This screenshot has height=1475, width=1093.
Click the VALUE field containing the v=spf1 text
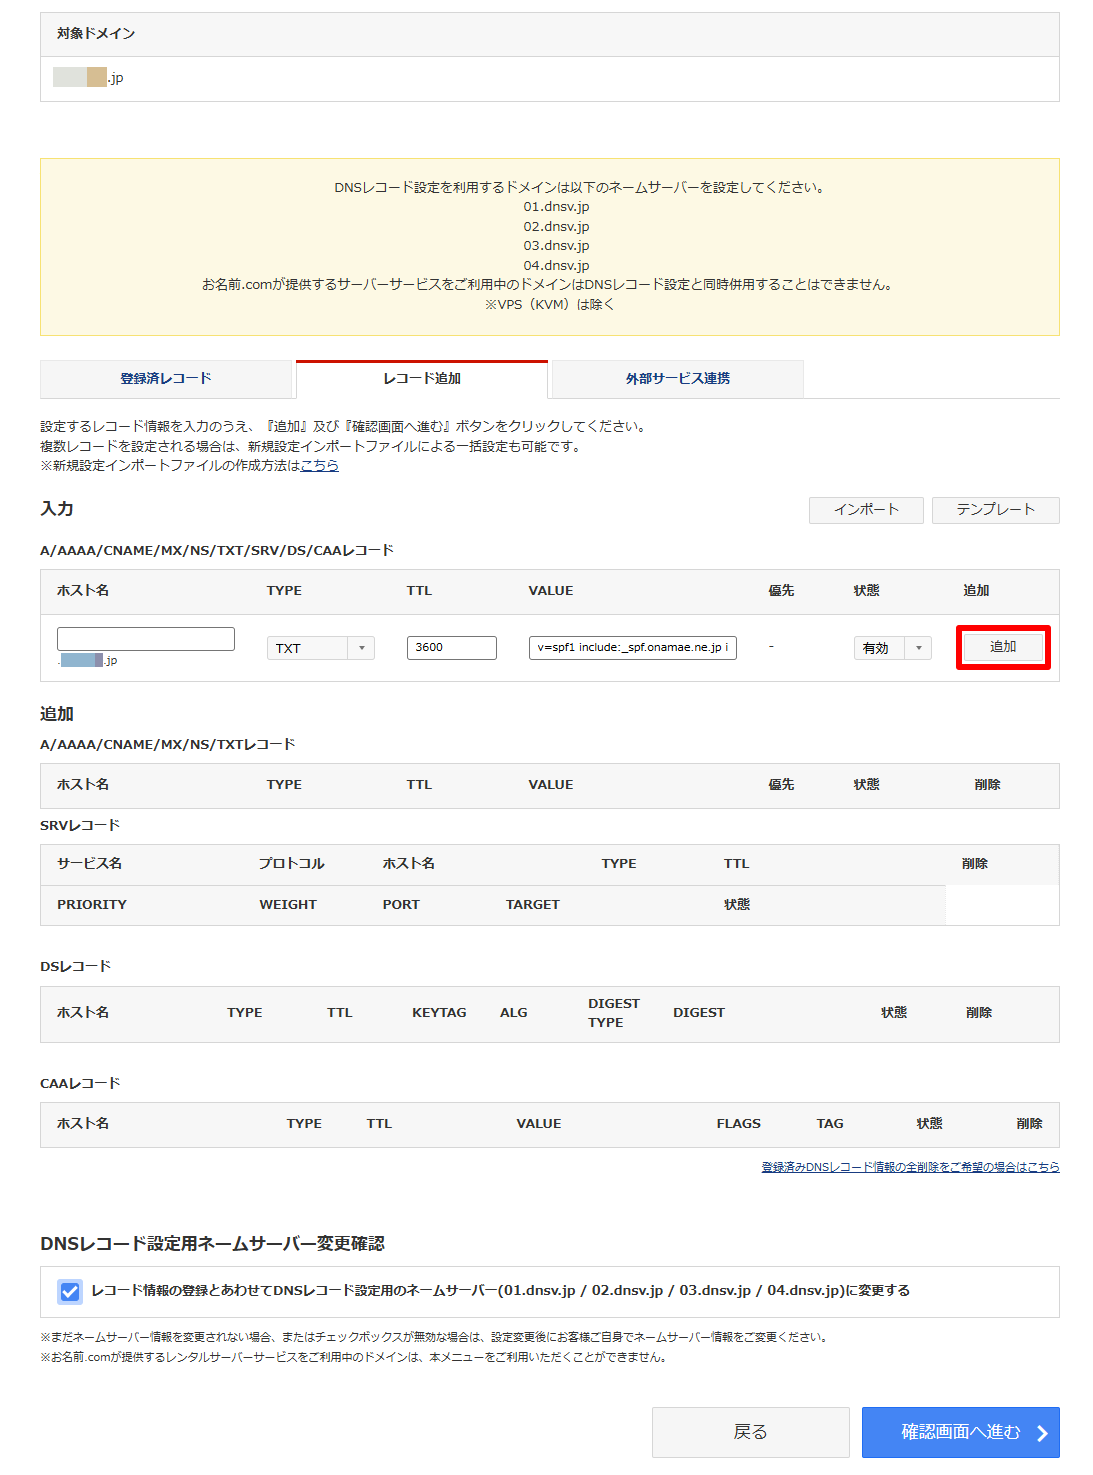pyautogui.click(x=632, y=648)
